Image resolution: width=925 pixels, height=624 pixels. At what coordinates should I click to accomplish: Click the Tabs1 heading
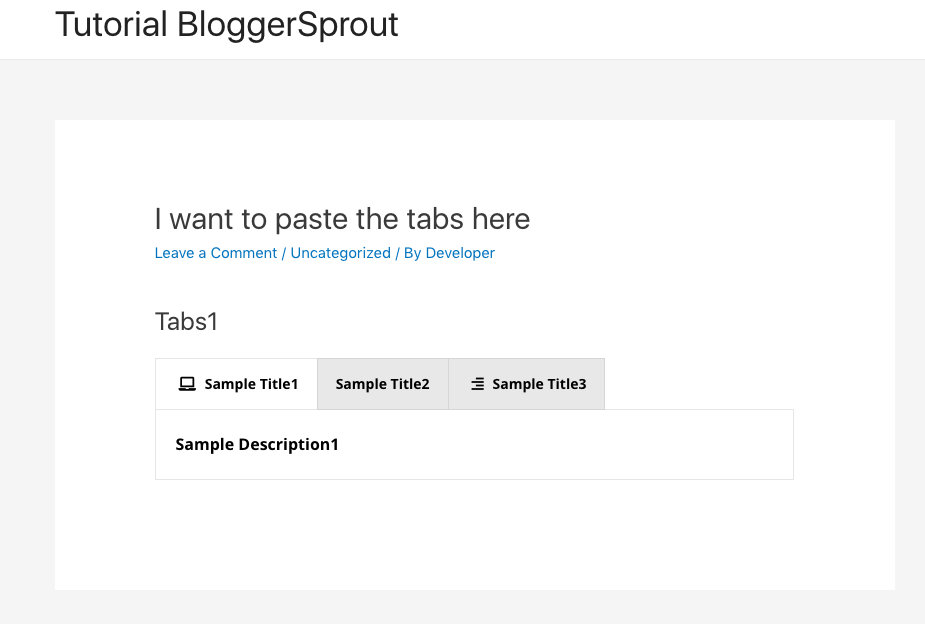click(186, 322)
